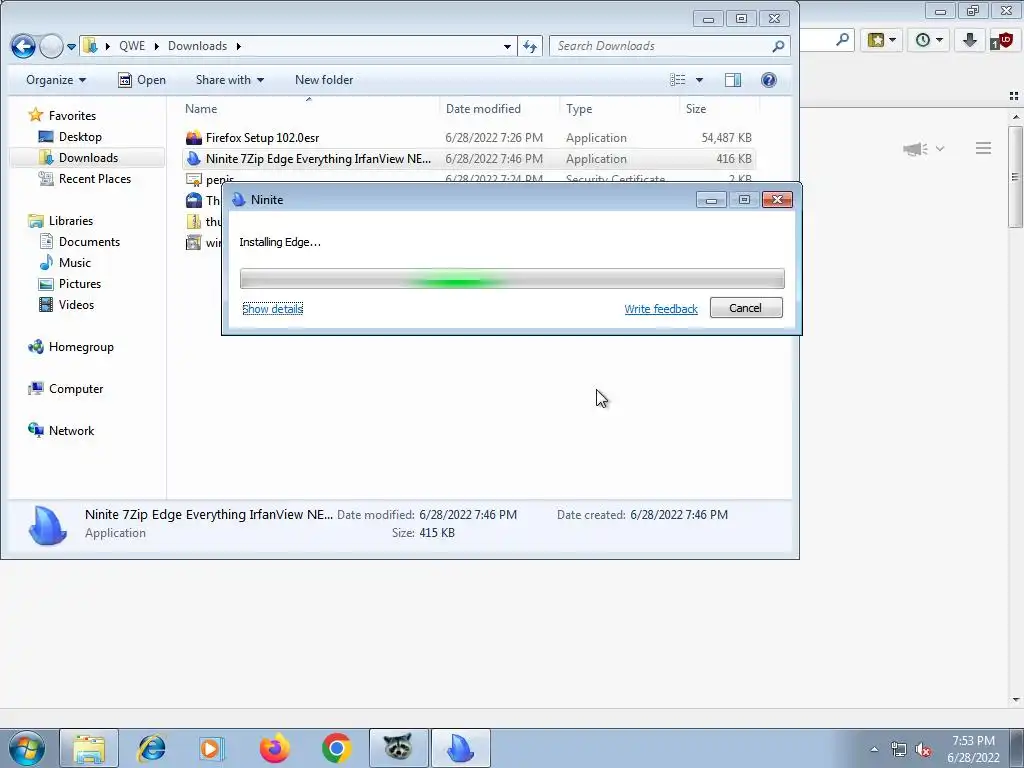
Task: Click the network tray icon
Action: tap(899, 750)
